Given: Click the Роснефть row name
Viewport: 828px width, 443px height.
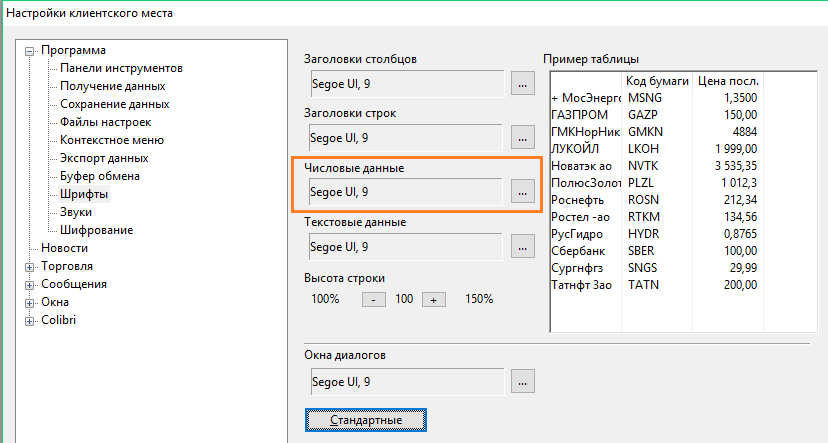Looking at the screenshot, I should (x=577, y=200).
